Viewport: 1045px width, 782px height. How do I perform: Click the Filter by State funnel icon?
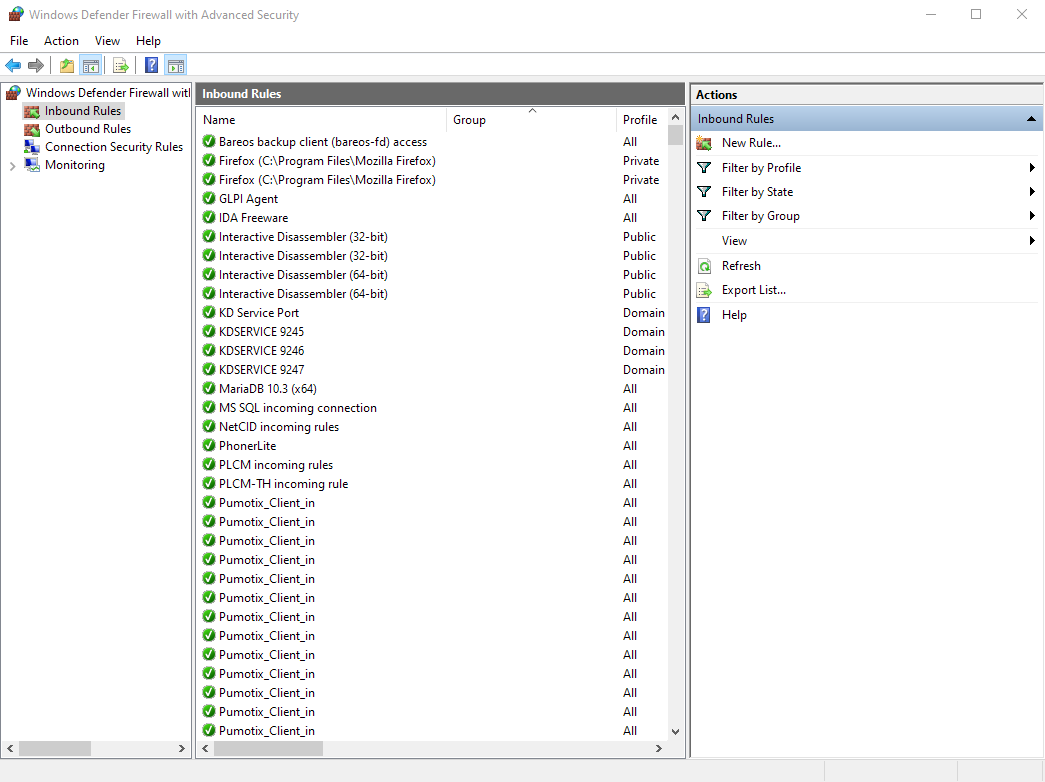704,192
